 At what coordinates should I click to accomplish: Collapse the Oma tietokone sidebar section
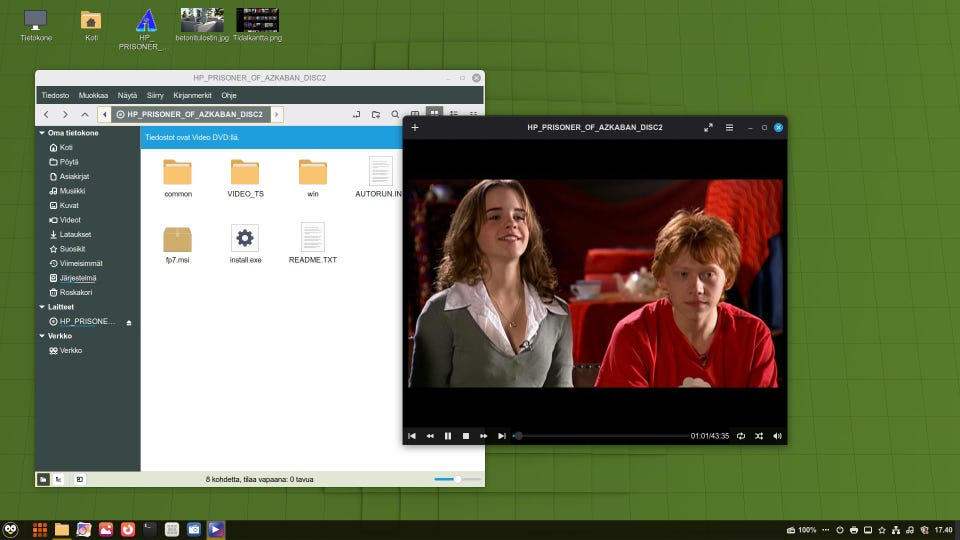(x=42, y=132)
